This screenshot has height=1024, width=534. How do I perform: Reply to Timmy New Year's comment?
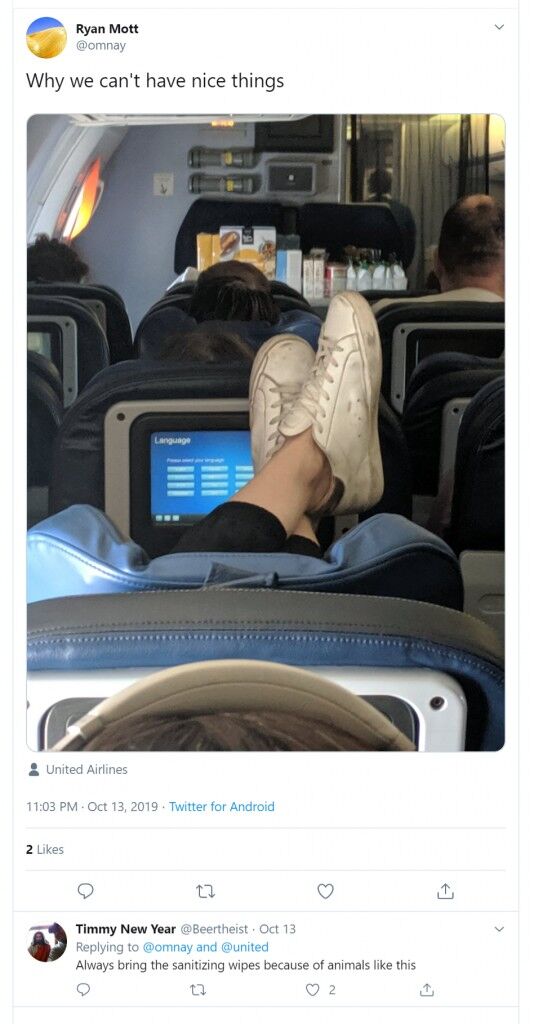pos(83,990)
